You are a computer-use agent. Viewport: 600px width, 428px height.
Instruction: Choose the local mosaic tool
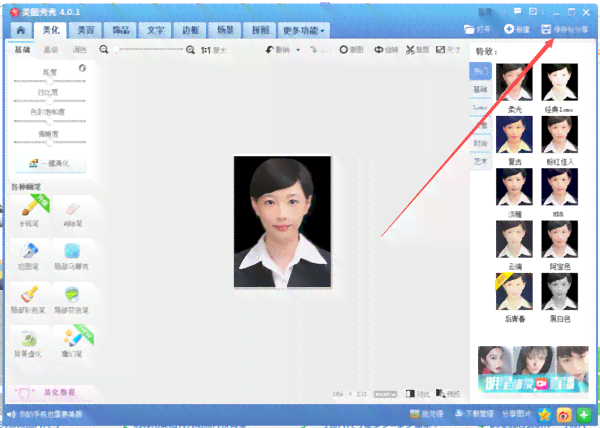click(x=72, y=257)
